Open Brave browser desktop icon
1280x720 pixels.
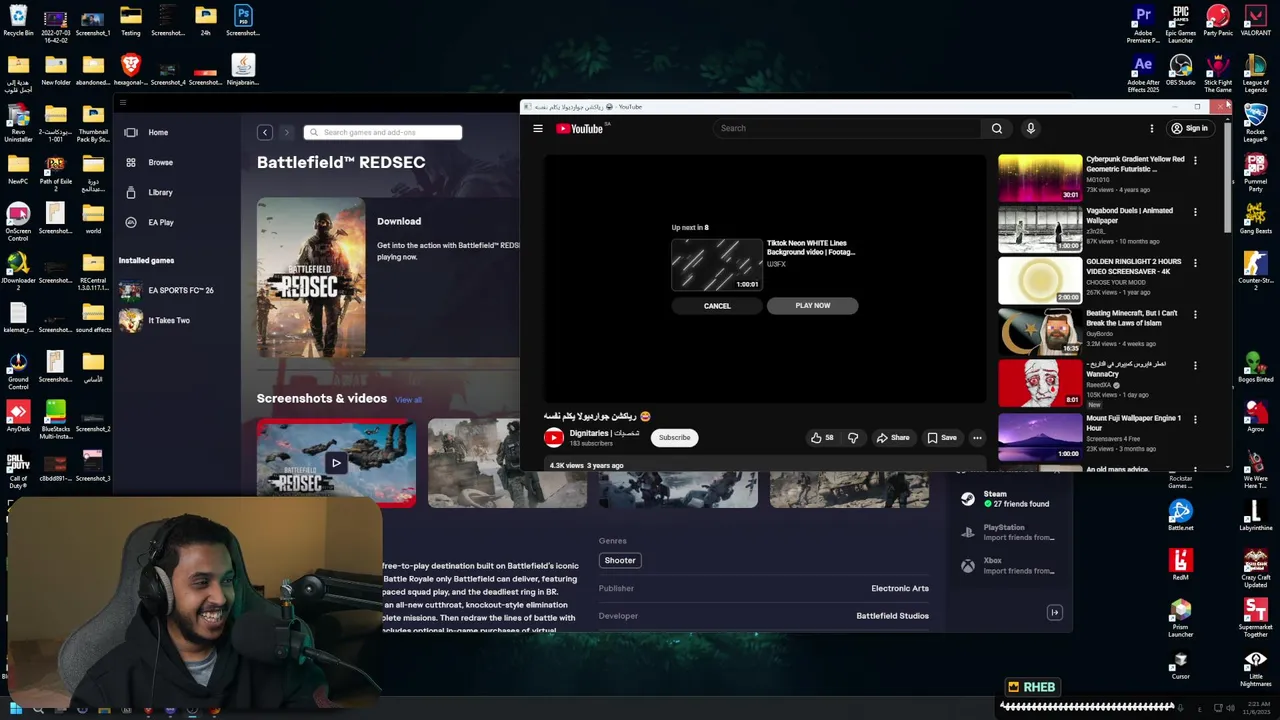click(130, 70)
